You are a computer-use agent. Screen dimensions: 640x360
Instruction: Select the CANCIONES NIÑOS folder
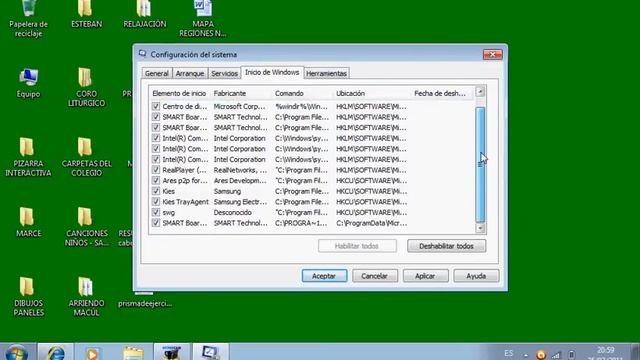click(86, 227)
